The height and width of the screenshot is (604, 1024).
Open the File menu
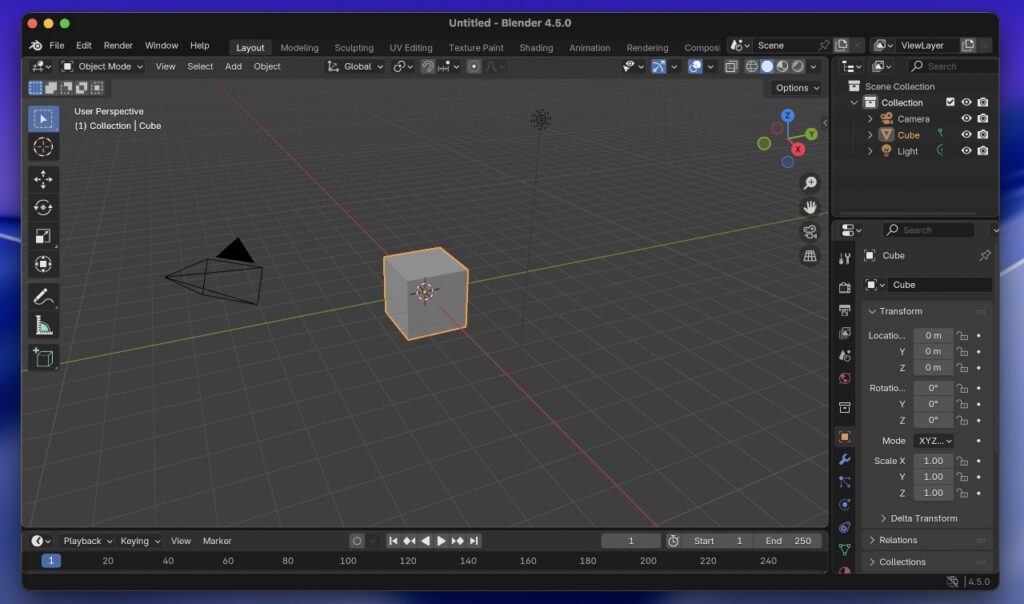pyautogui.click(x=57, y=46)
